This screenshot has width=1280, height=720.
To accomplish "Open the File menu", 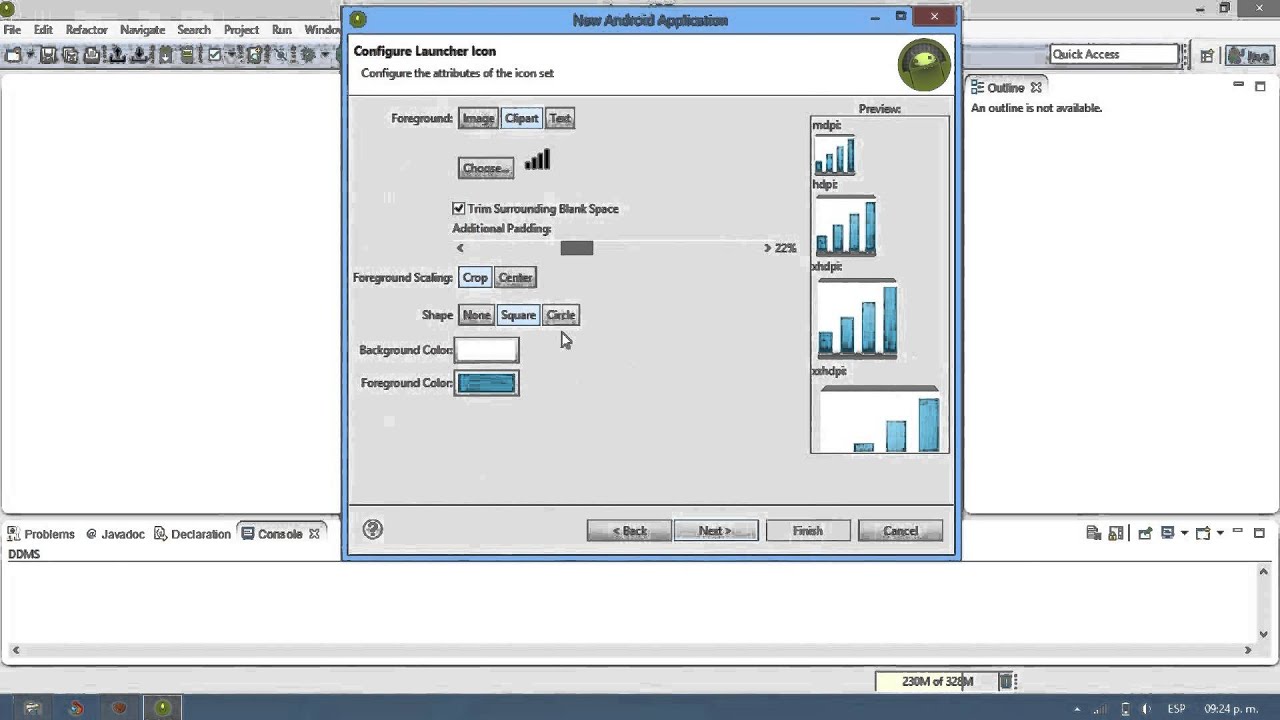I will pyautogui.click(x=12, y=30).
